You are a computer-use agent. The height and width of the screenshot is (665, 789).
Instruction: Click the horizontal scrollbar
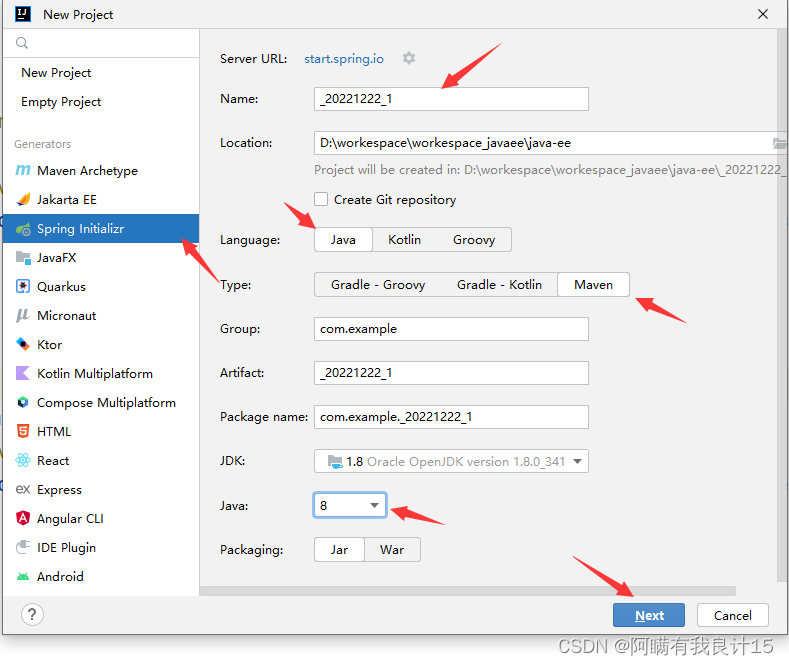pos(468,591)
